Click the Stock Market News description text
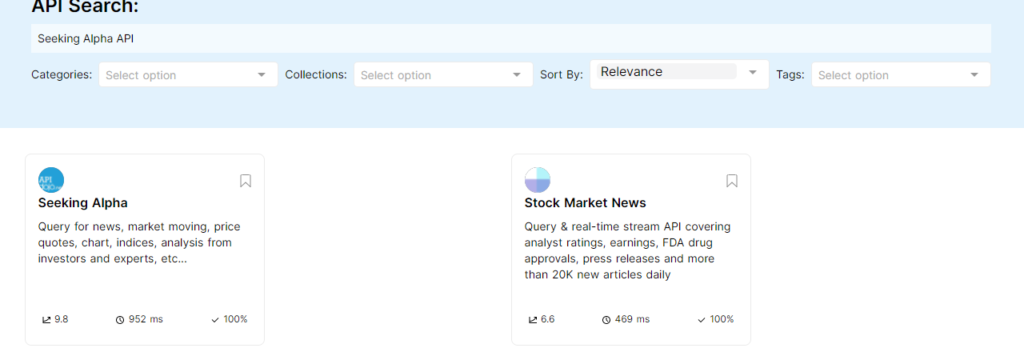The width and height of the screenshot is (1024, 364). 628,250
